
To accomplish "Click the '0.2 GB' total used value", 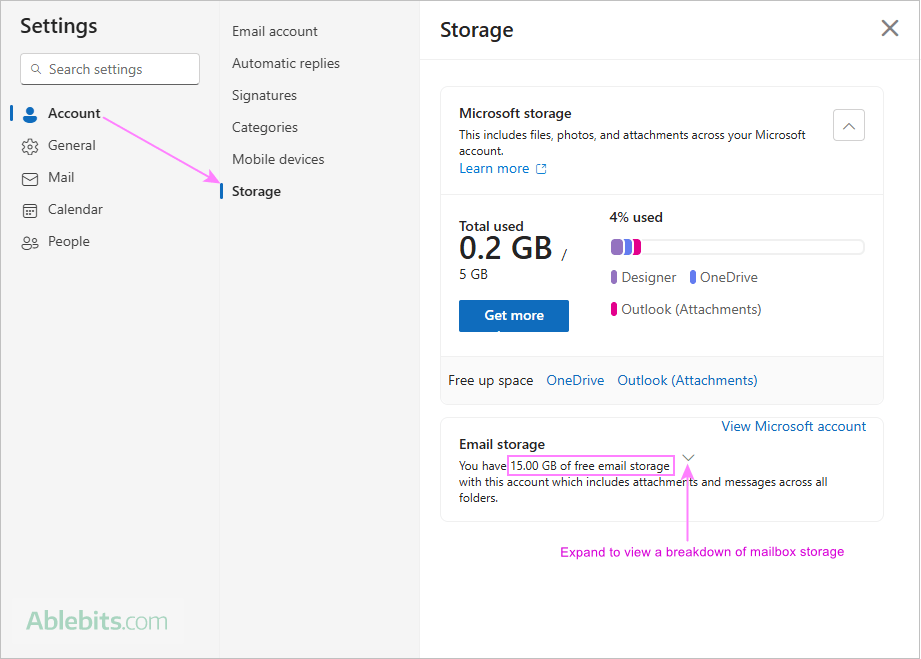I will pos(506,248).
